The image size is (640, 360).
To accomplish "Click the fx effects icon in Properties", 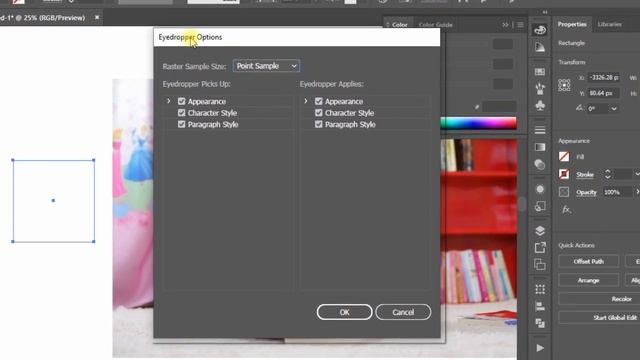I will (566, 210).
